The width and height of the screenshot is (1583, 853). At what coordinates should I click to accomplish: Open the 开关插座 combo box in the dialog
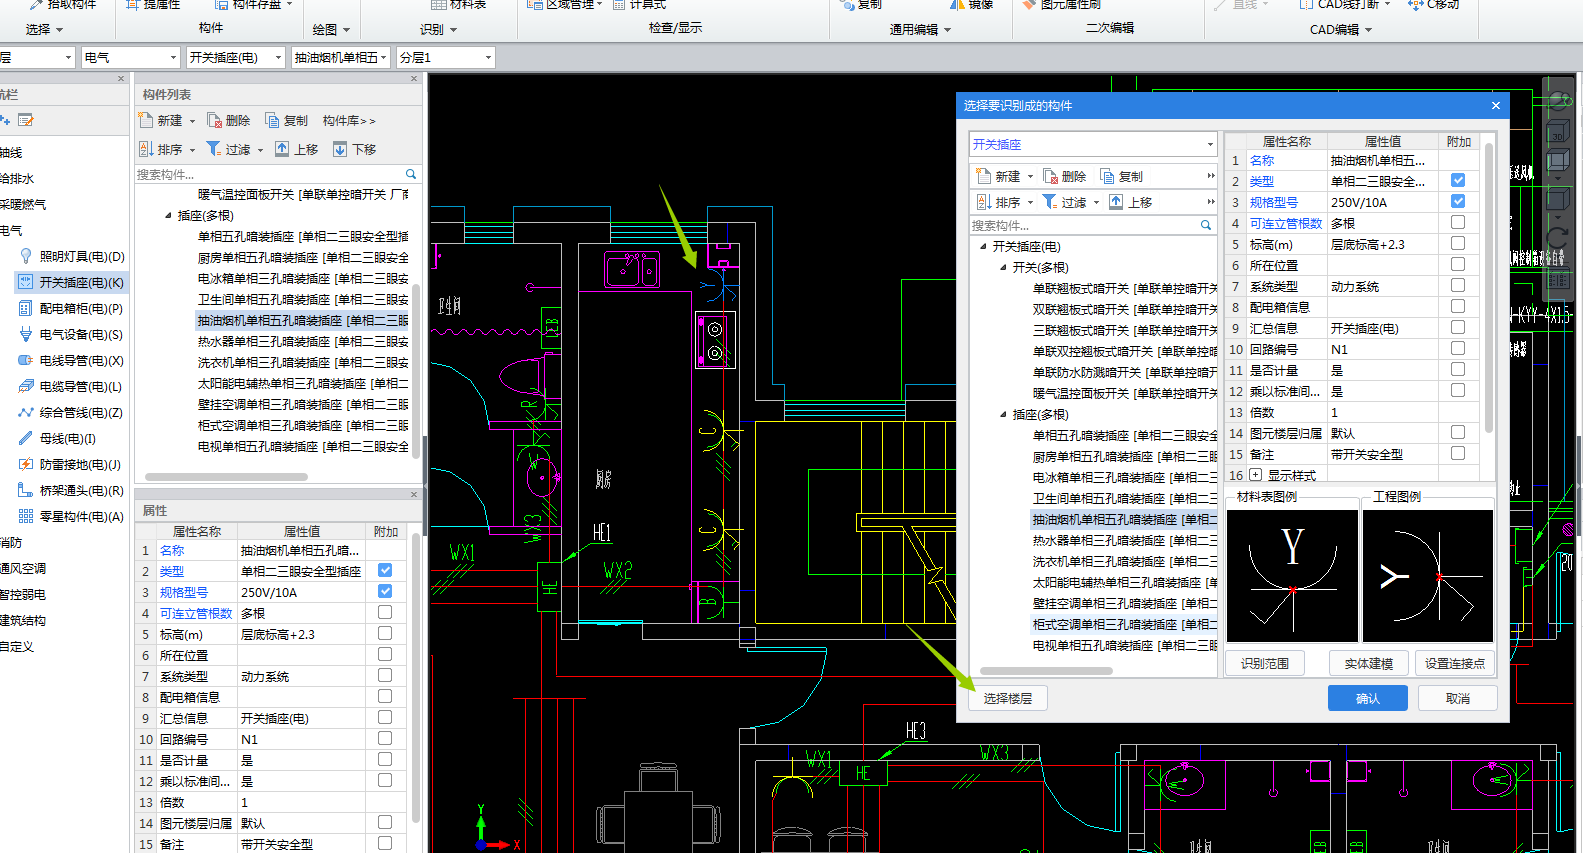pos(1093,145)
